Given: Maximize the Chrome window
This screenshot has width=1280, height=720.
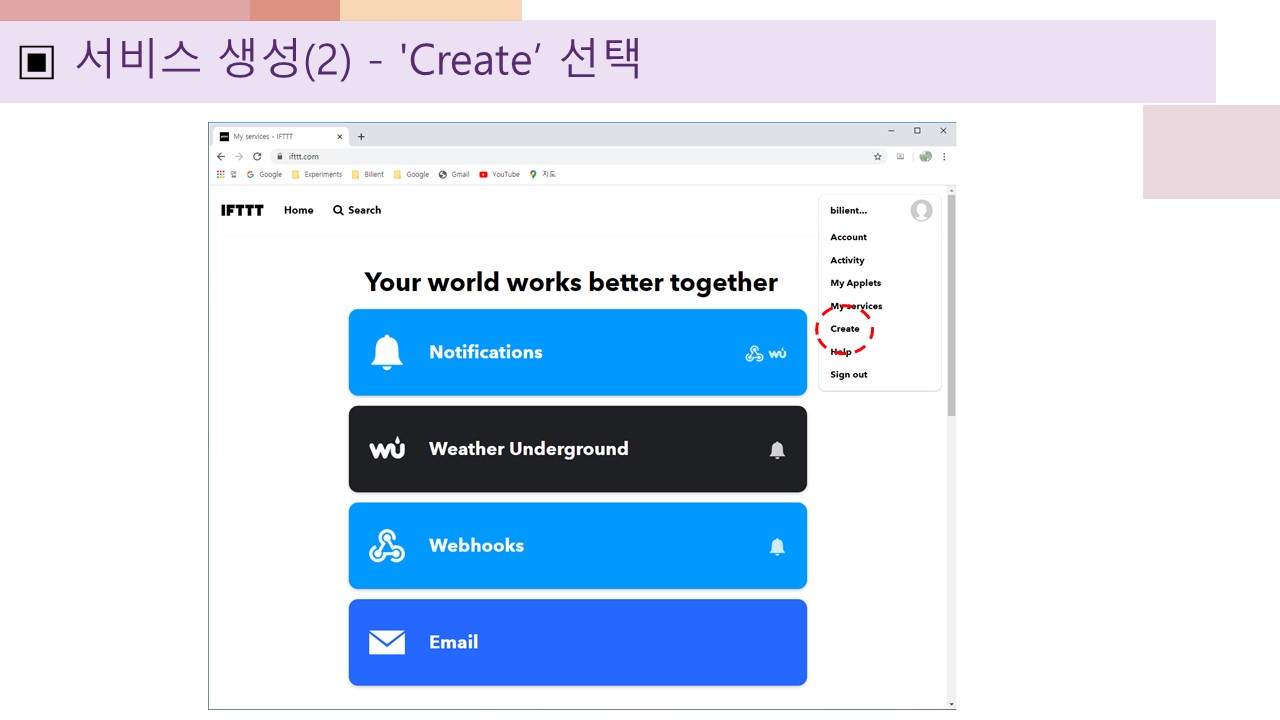Looking at the screenshot, I should click(x=917, y=131).
